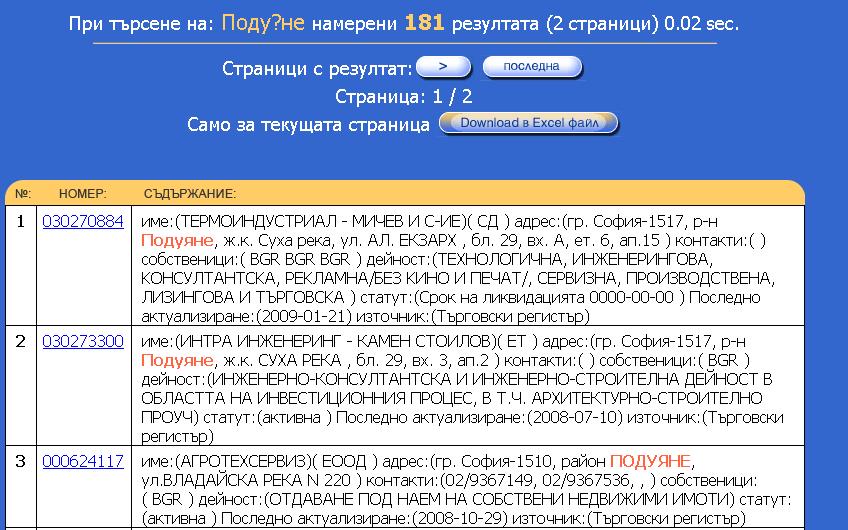The height and width of the screenshot is (530, 848).
Task: Click update date 2008-10-29 in row 3
Action: (x=459, y=518)
